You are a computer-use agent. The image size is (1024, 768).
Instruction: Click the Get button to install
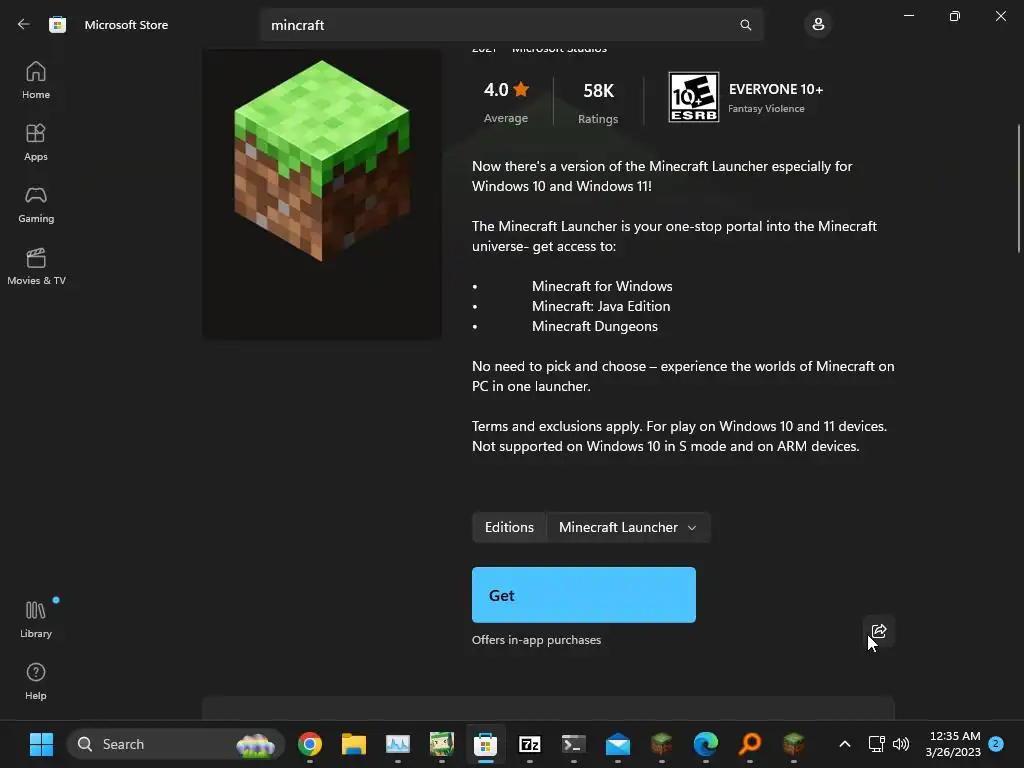(x=584, y=595)
